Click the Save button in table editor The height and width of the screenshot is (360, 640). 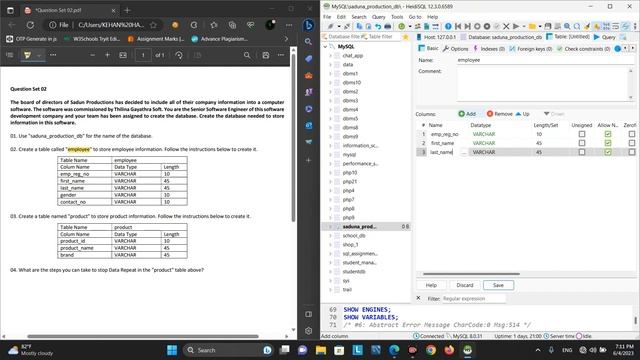pyautogui.click(x=498, y=285)
